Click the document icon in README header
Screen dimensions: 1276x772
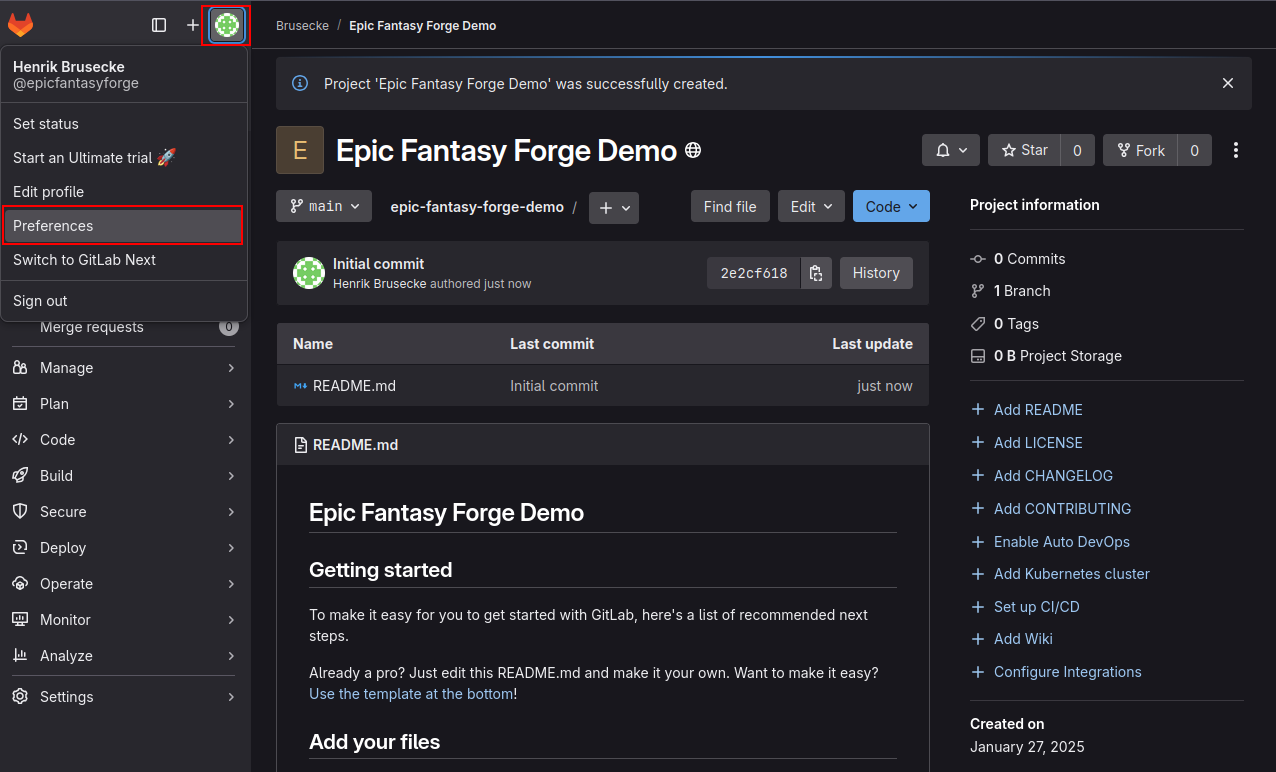[x=300, y=444]
